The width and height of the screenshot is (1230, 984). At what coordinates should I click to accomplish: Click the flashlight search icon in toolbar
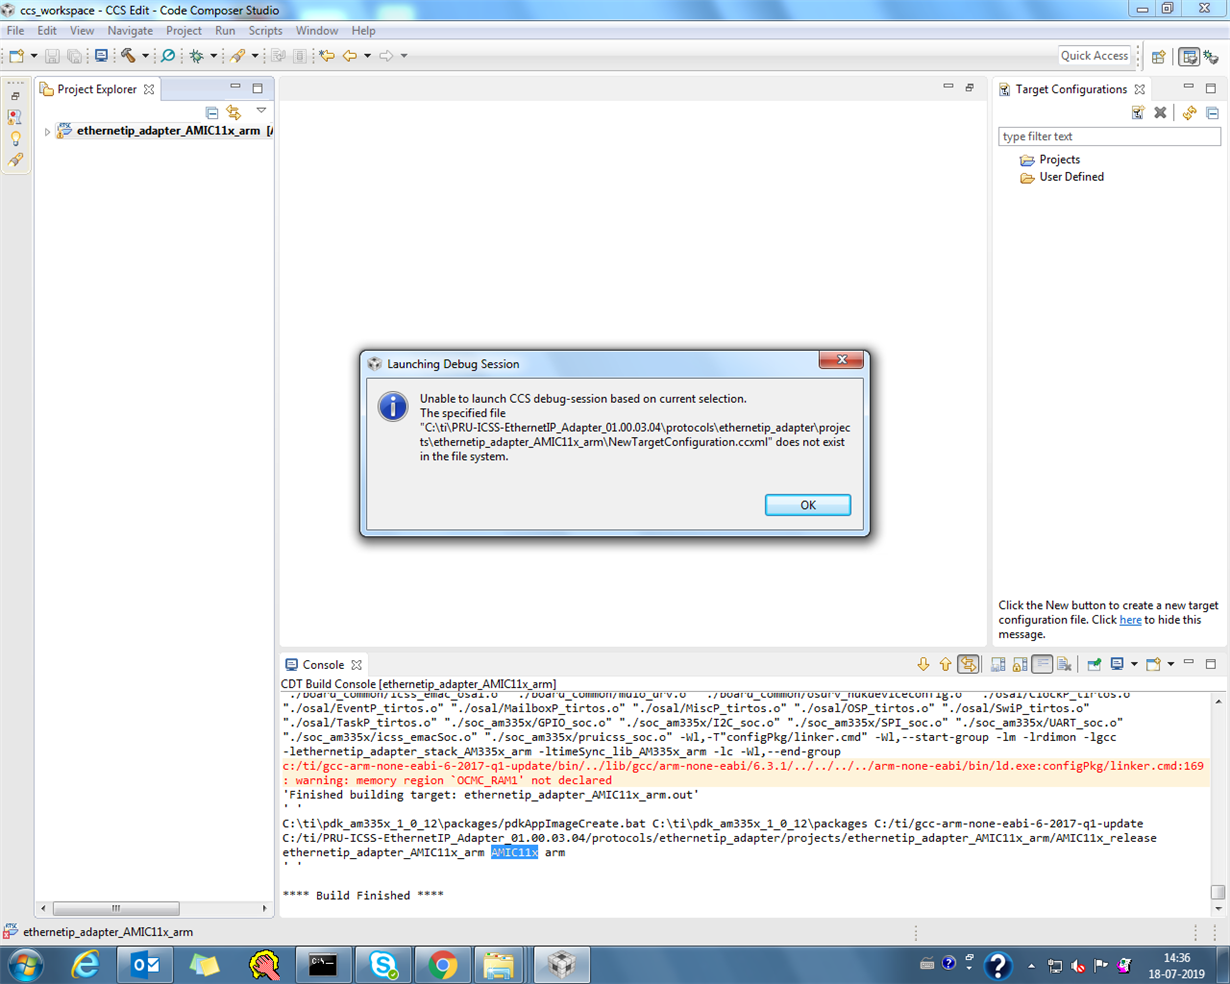point(237,56)
